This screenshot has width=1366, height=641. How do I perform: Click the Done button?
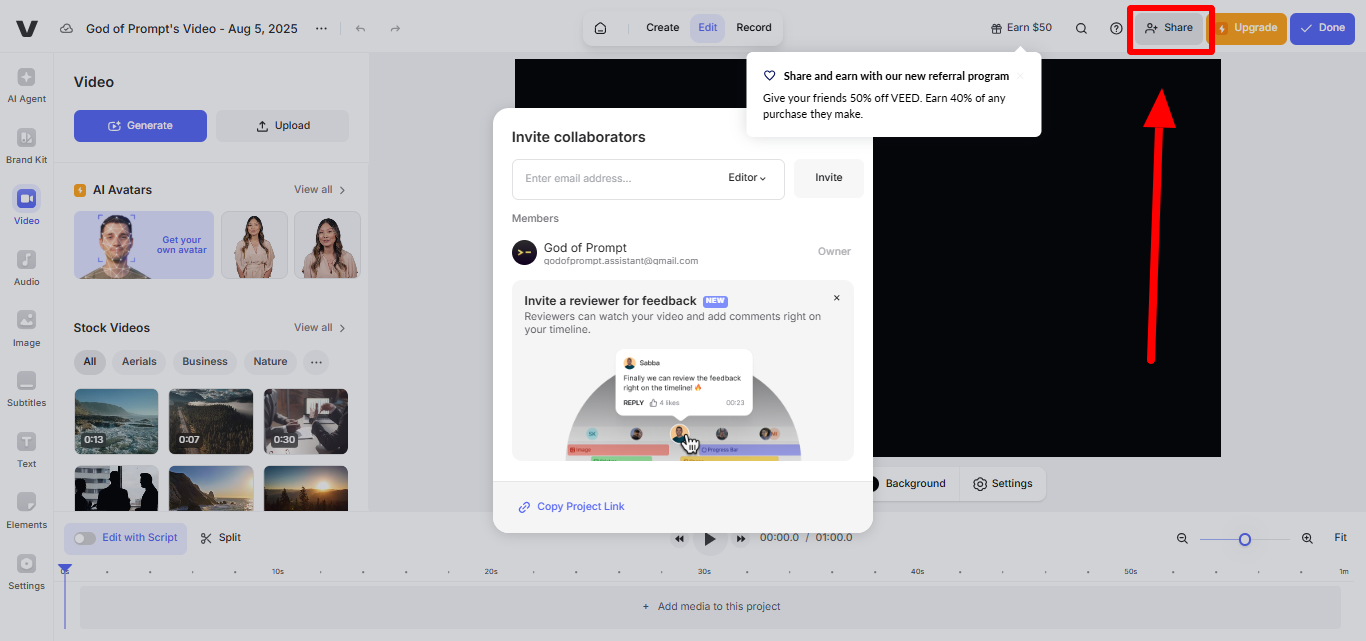tap(1322, 28)
